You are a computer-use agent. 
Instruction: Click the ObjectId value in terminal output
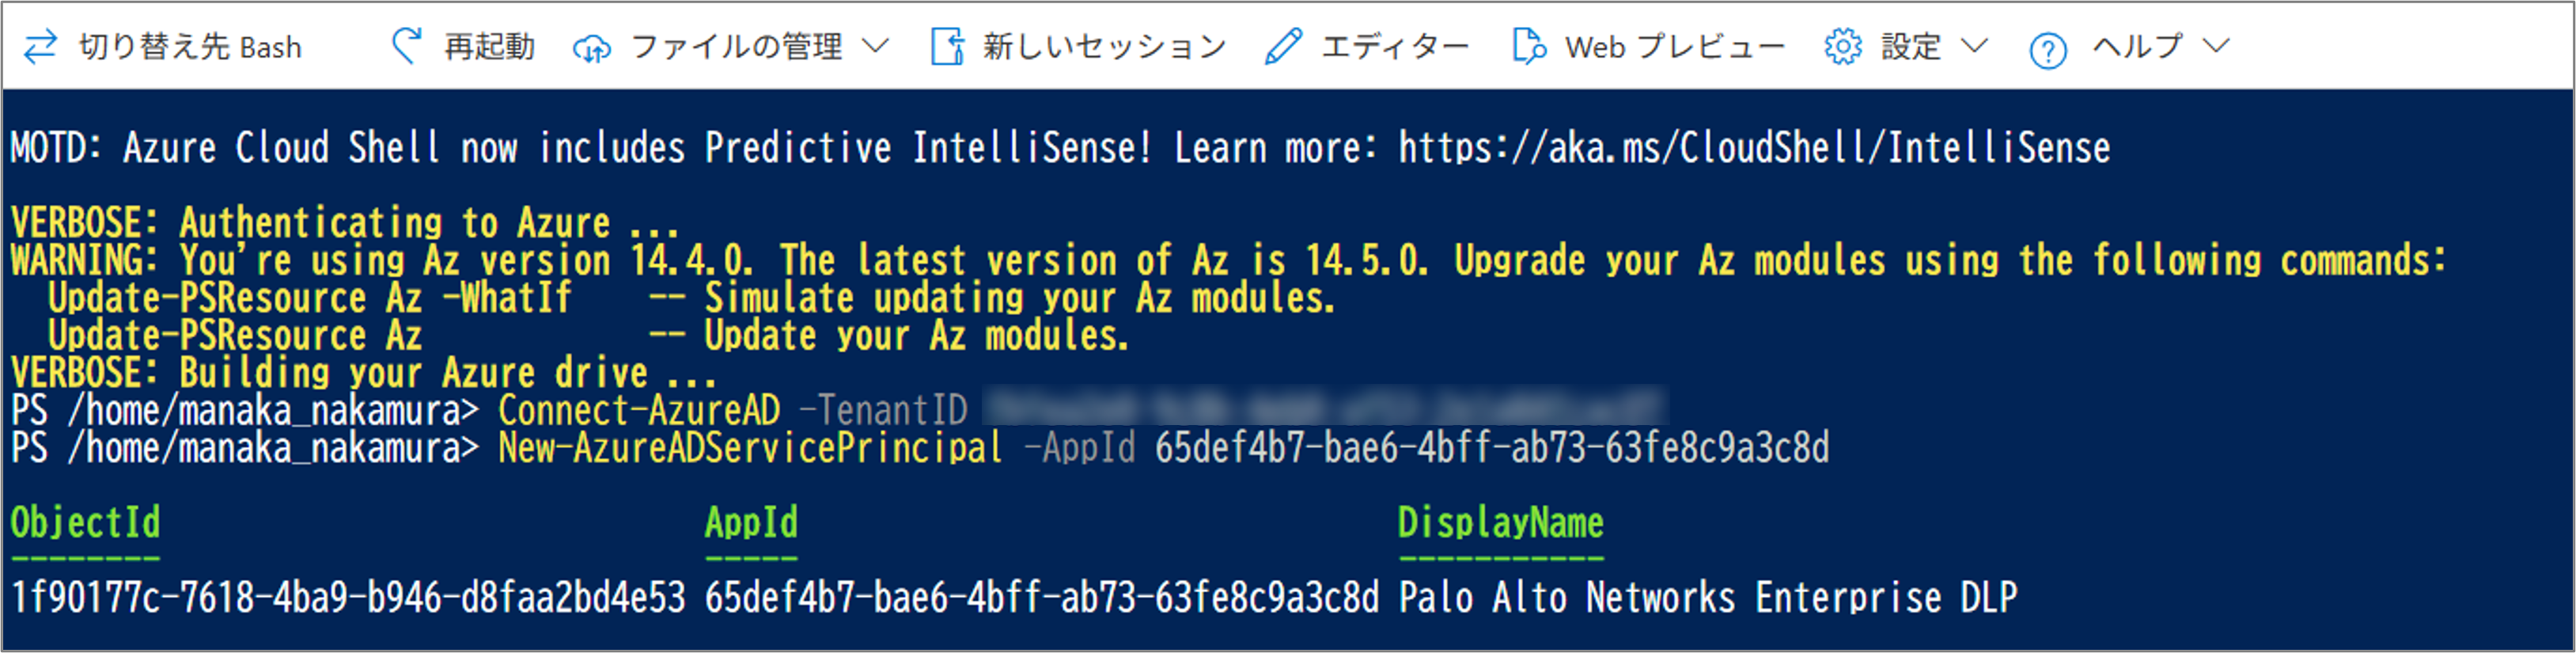tap(348, 598)
